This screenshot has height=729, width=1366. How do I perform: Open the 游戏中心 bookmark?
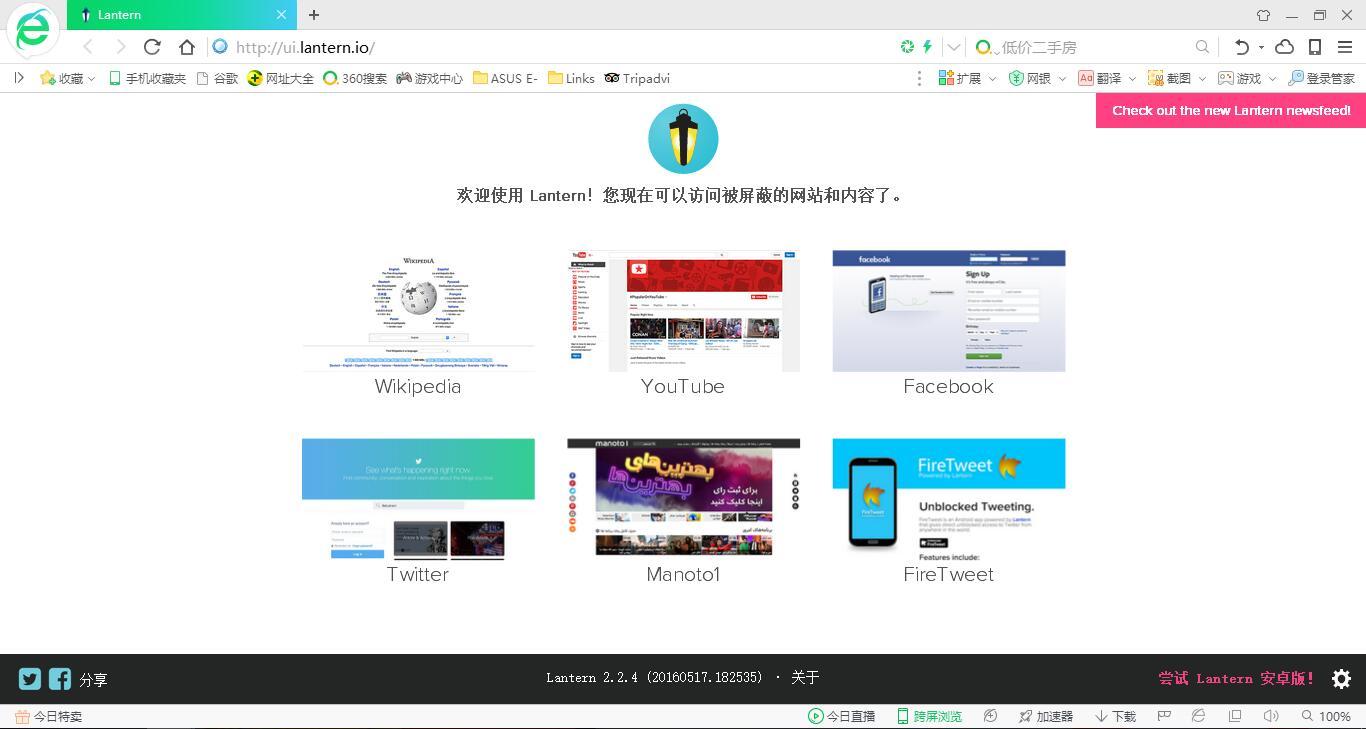[x=429, y=78]
